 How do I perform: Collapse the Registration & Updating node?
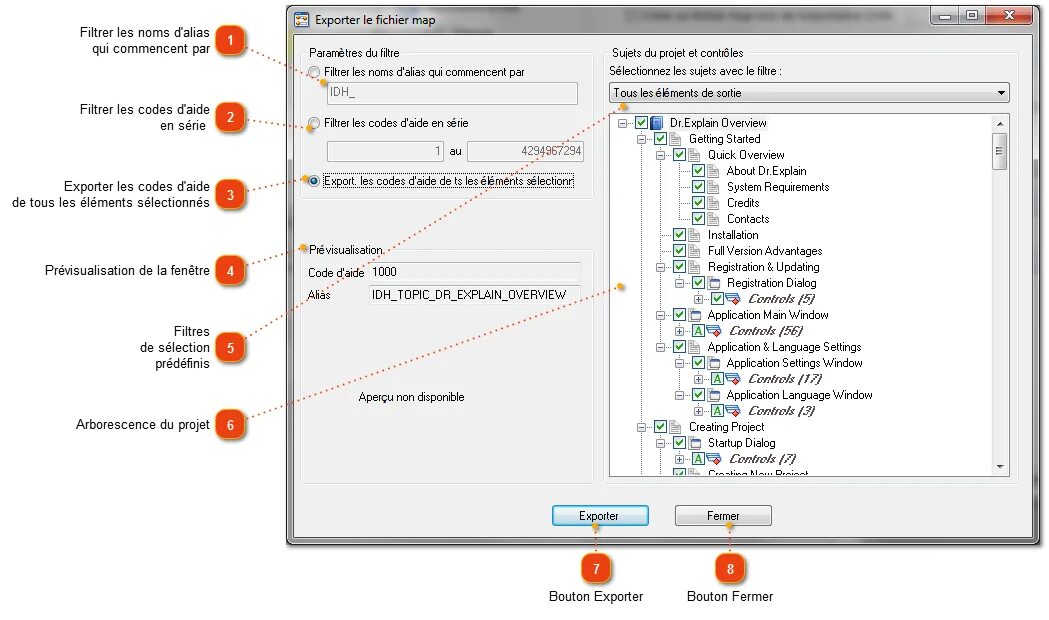(660, 268)
